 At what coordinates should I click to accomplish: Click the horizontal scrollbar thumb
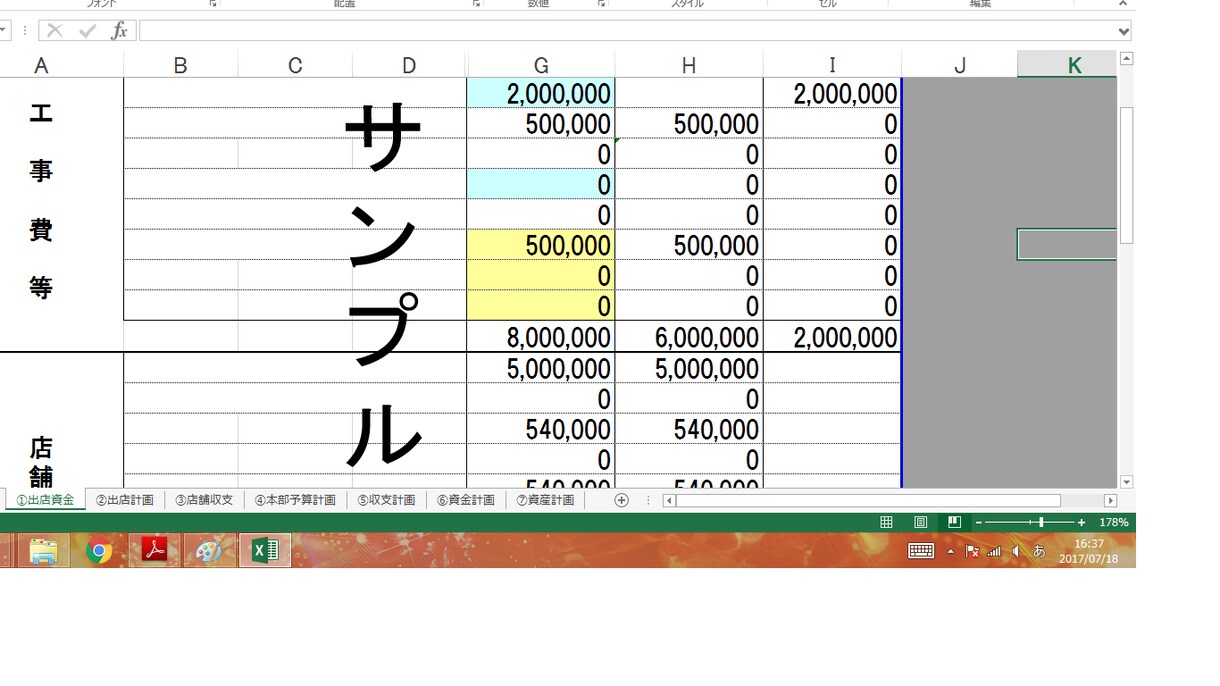[868, 500]
